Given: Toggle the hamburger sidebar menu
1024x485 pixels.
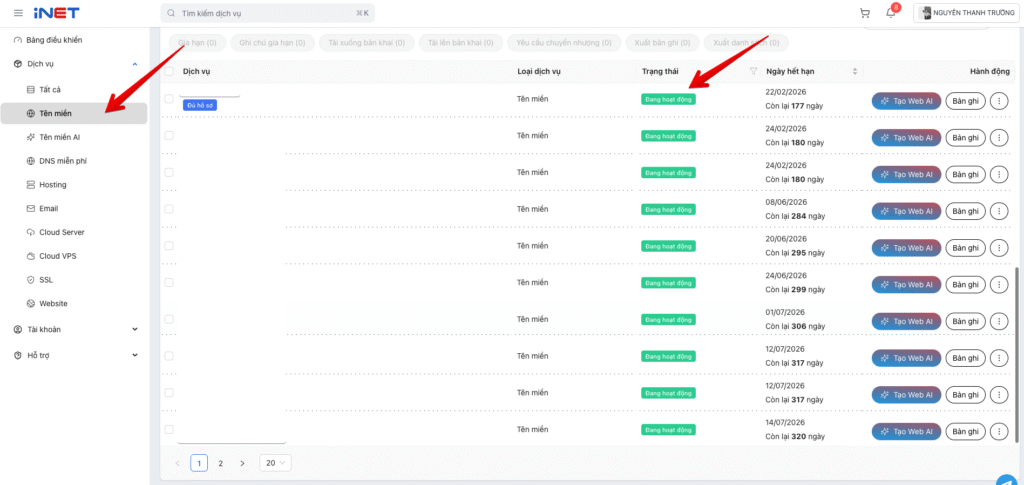Looking at the screenshot, I should point(18,13).
